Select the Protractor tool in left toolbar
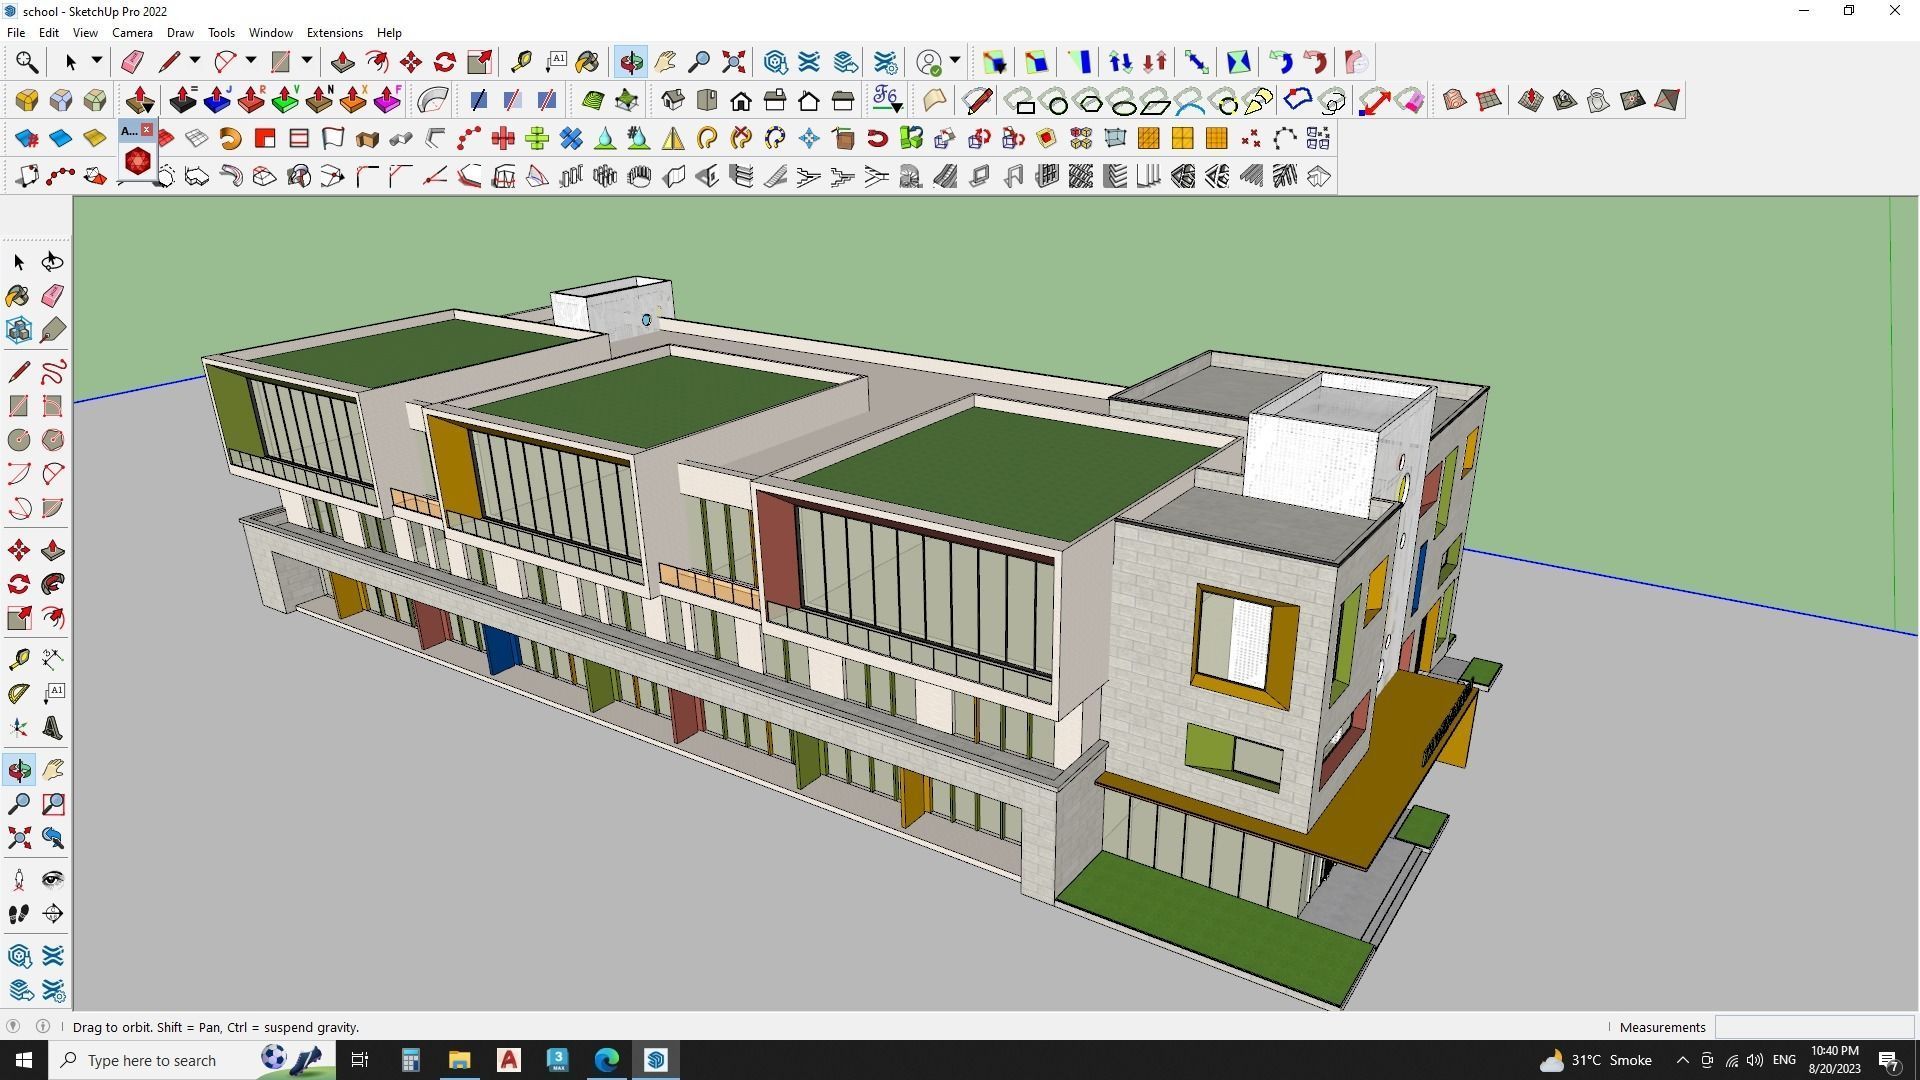The height and width of the screenshot is (1080, 1920). (x=19, y=692)
